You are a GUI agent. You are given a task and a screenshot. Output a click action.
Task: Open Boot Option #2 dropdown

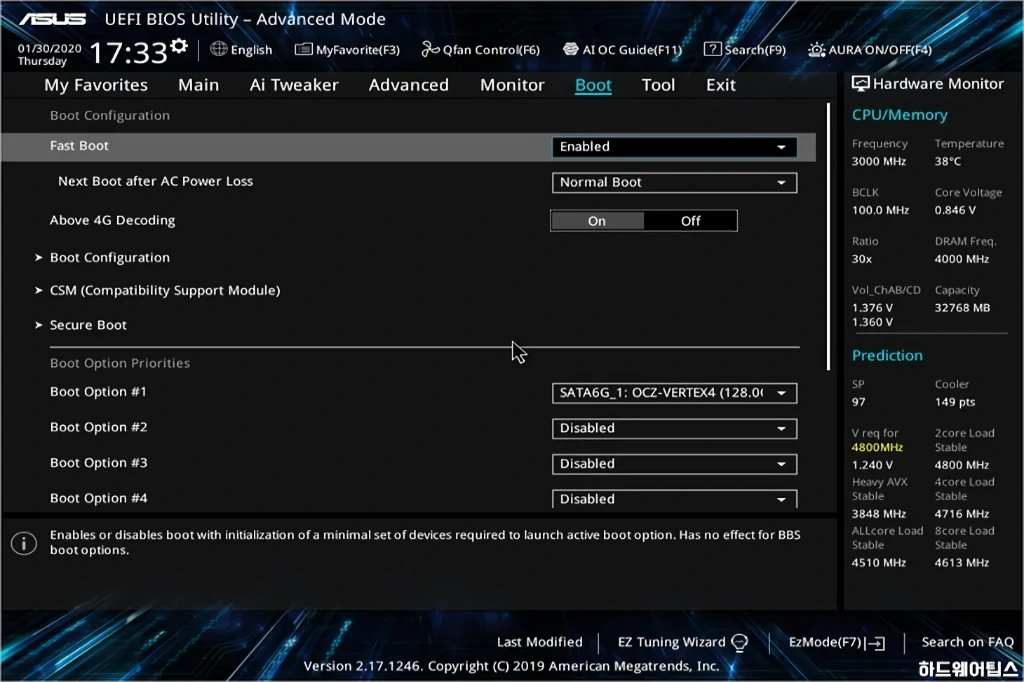click(674, 429)
